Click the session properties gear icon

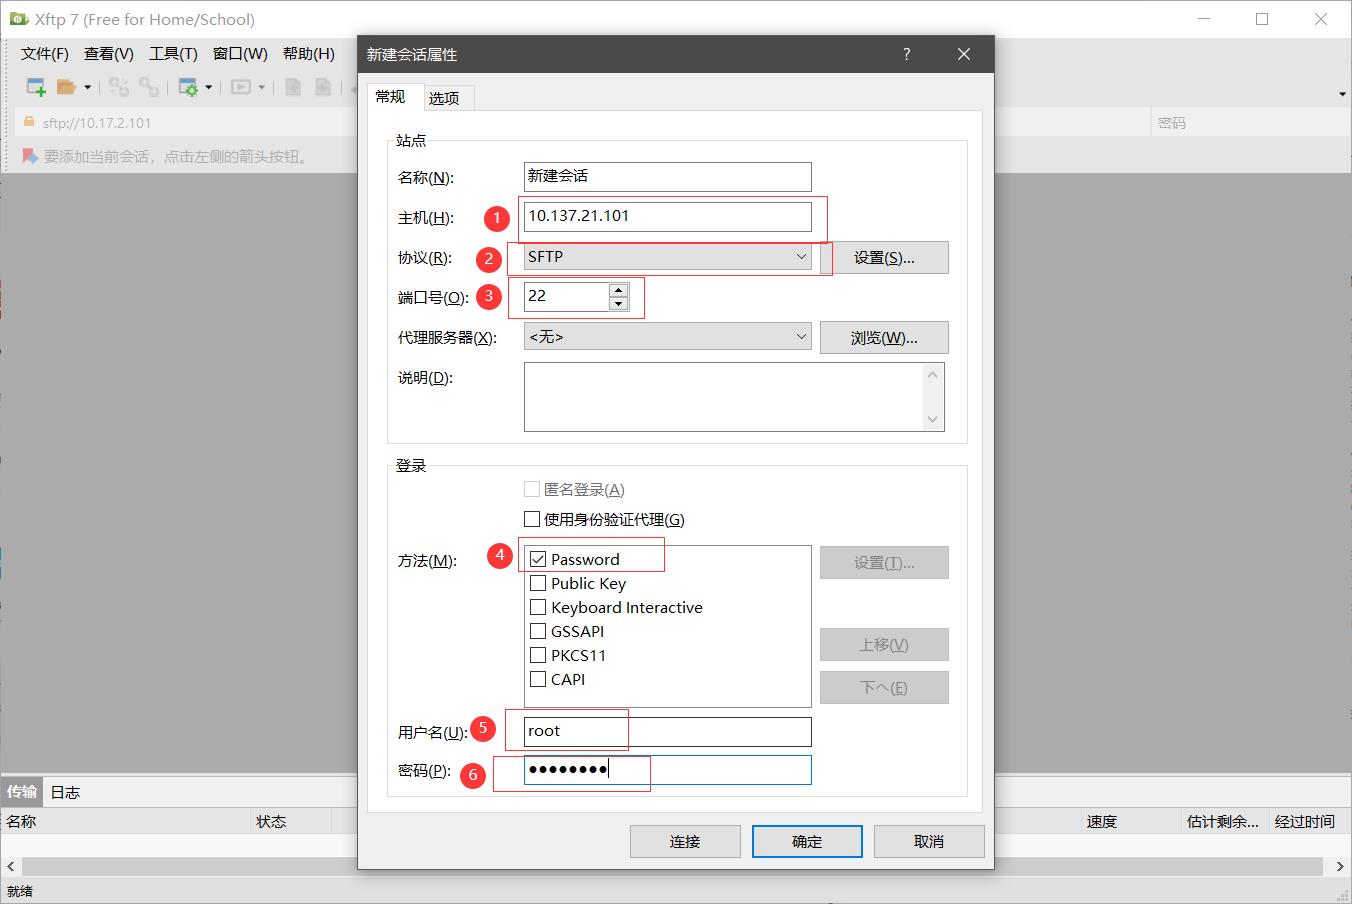[187, 87]
